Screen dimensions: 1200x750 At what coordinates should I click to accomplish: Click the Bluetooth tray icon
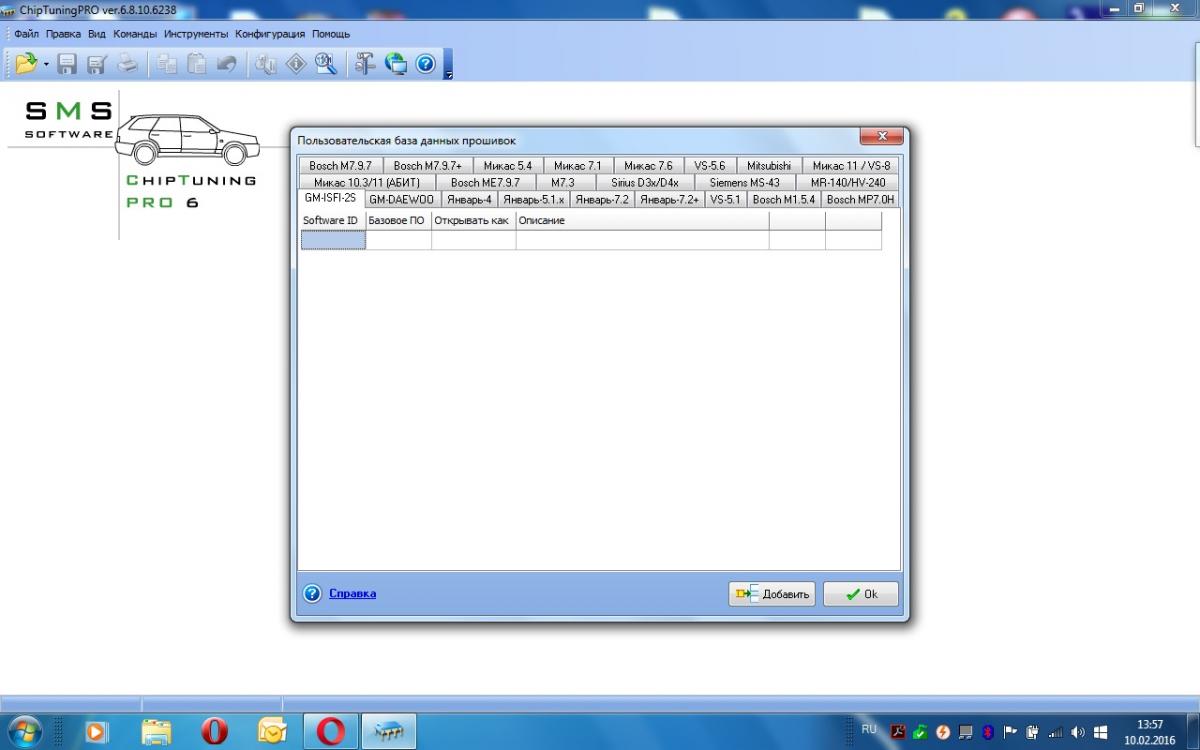[x=988, y=732]
